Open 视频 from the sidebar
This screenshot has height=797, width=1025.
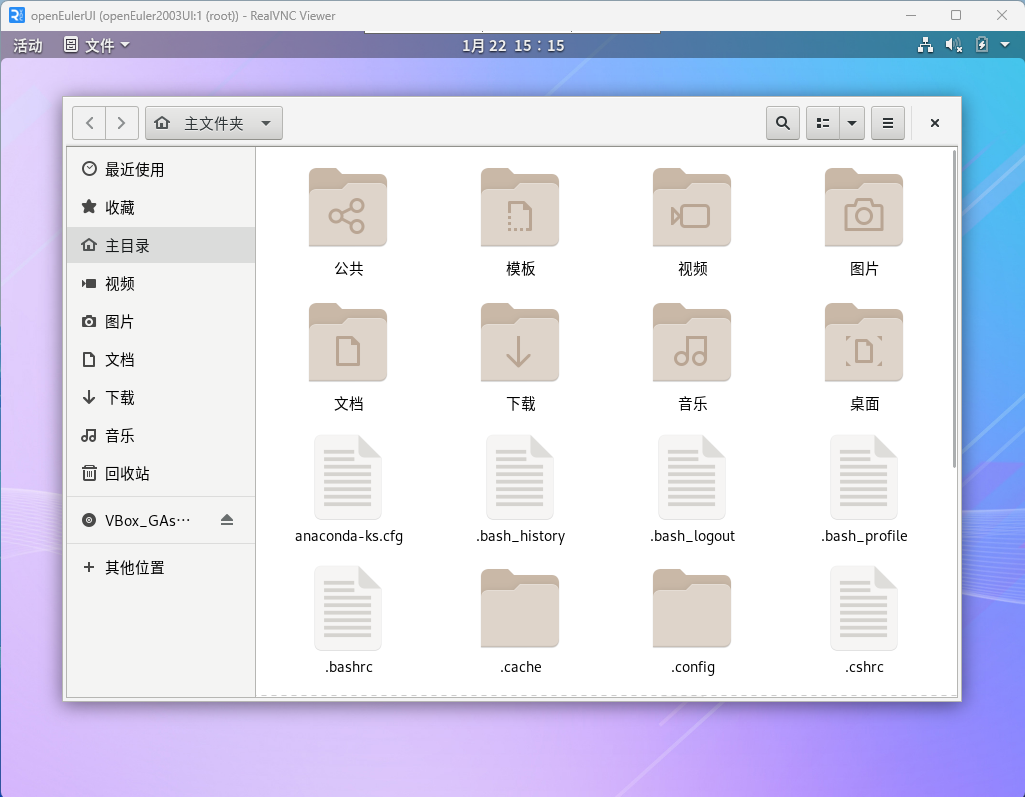(x=161, y=283)
